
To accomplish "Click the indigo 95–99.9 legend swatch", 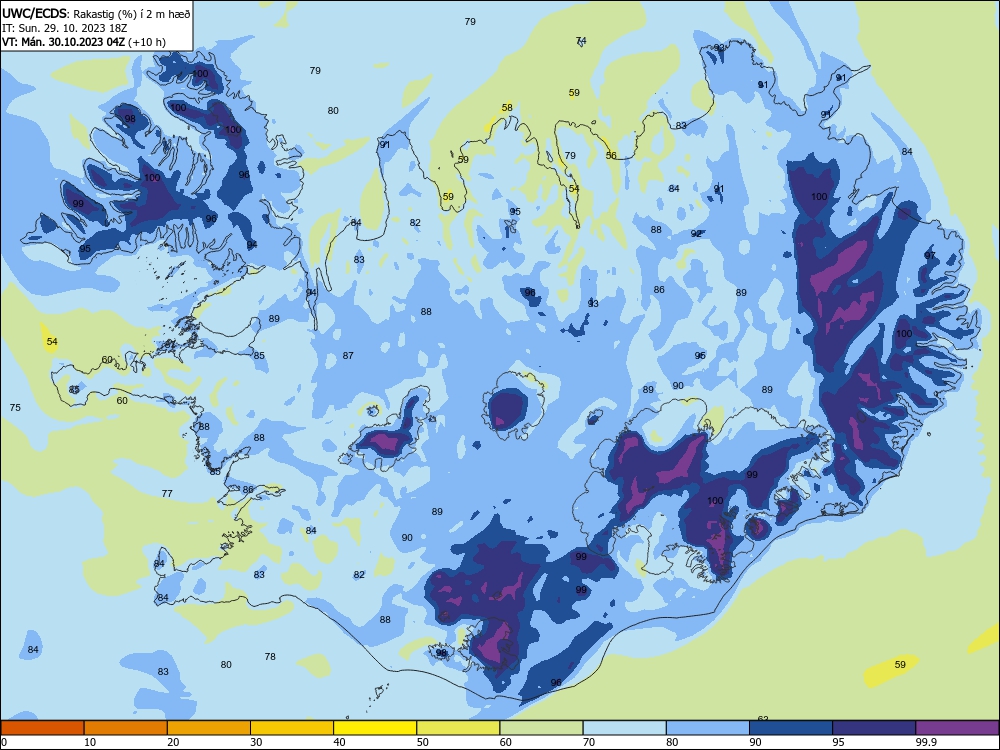I will click(874, 728).
